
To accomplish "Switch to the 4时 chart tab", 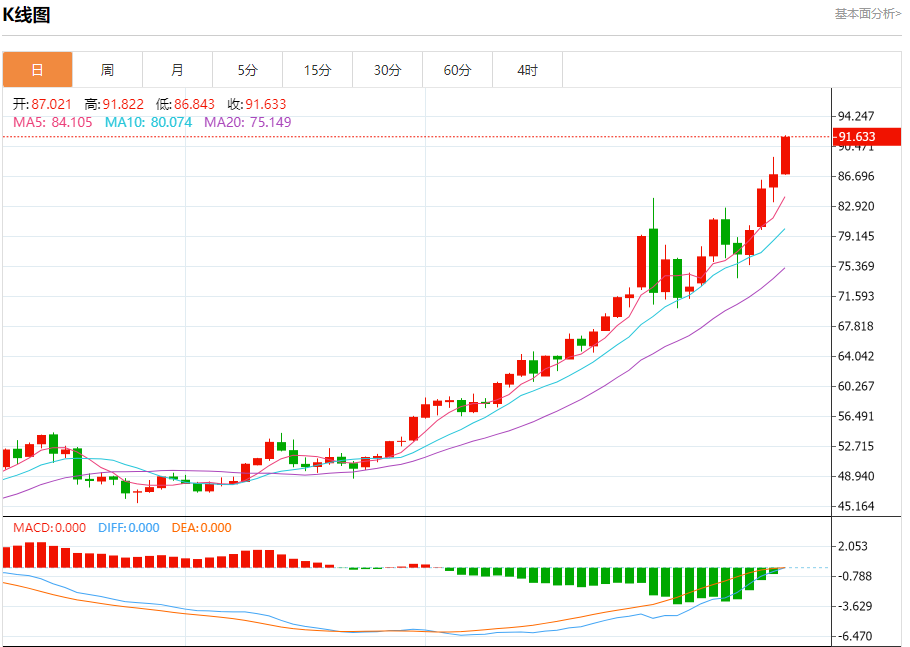I will (527, 70).
